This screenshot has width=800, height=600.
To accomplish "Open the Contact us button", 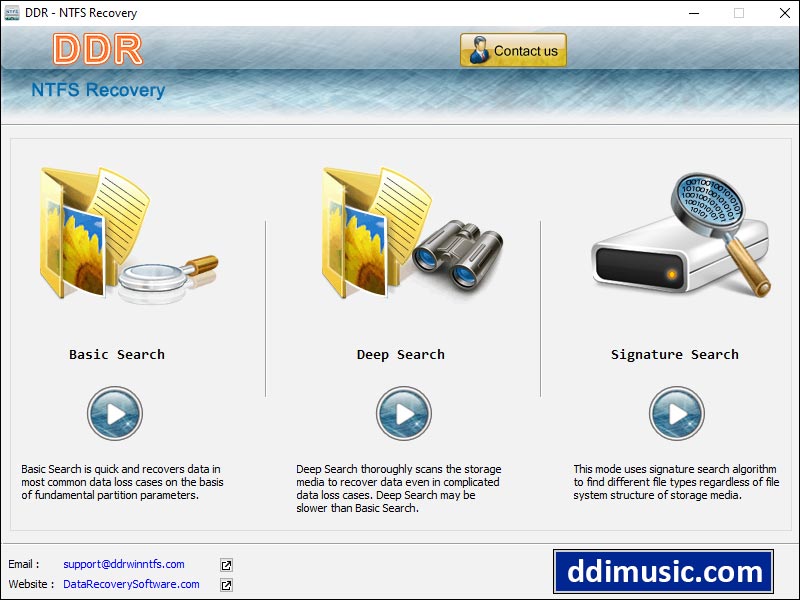I will pos(513,50).
